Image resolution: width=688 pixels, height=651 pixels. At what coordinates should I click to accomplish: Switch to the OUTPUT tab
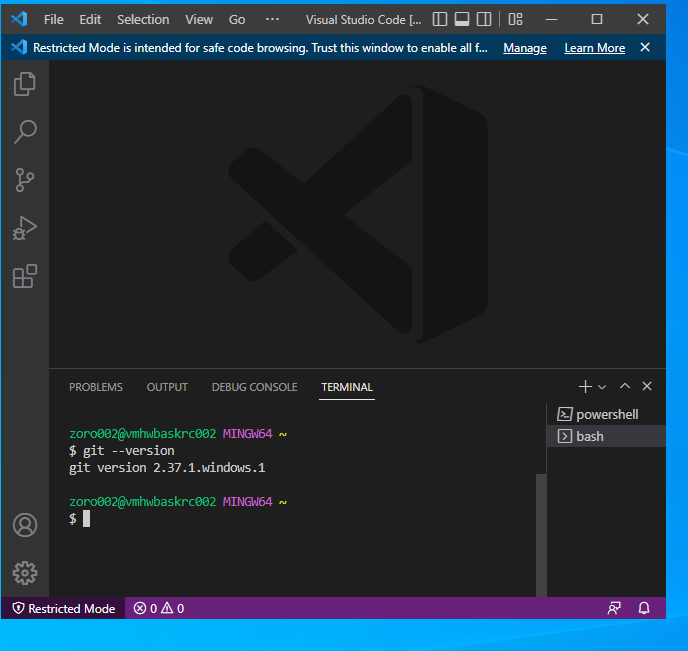pos(167,387)
